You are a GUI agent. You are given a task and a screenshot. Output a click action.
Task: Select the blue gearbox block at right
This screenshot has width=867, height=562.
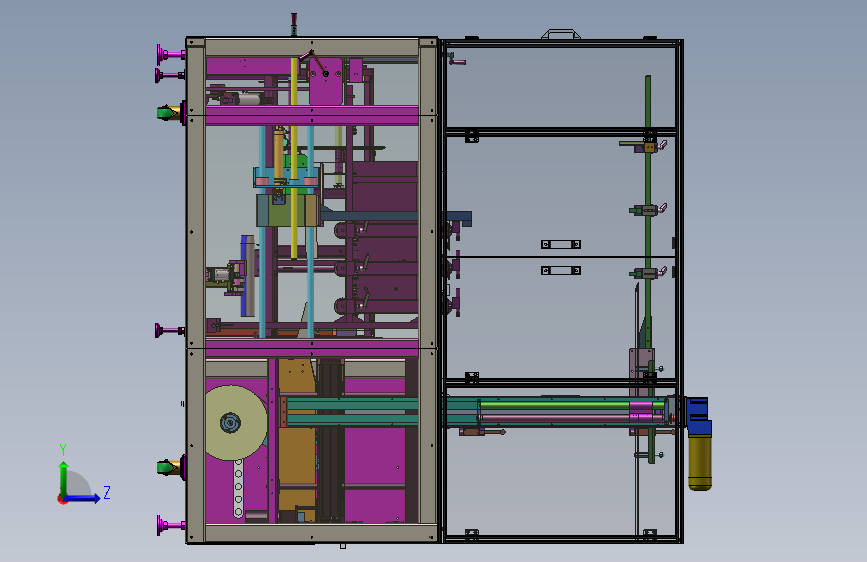(x=698, y=415)
